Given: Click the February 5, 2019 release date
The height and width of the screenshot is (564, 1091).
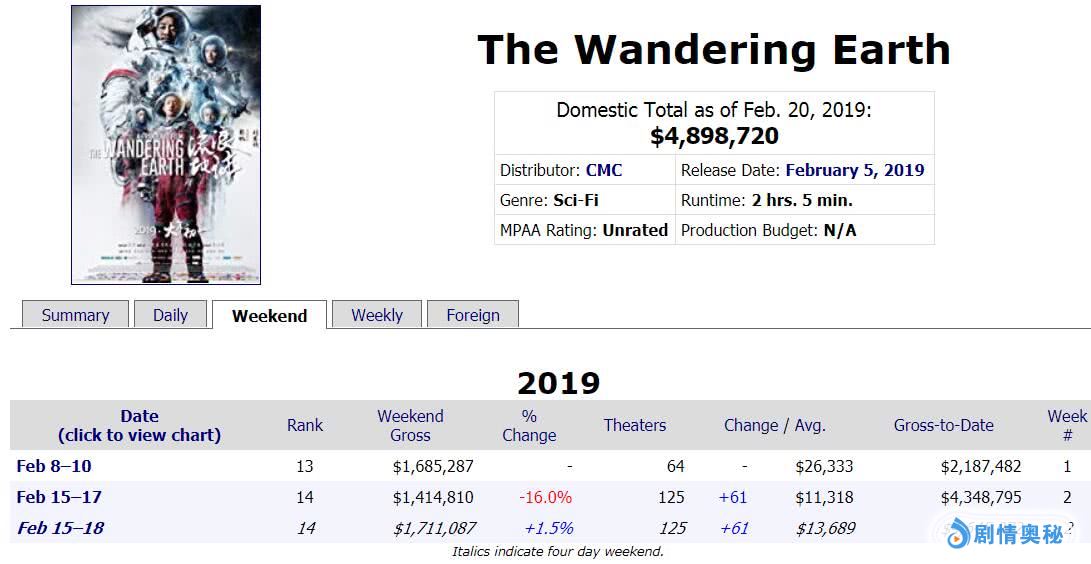Looking at the screenshot, I should (x=854, y=170).
